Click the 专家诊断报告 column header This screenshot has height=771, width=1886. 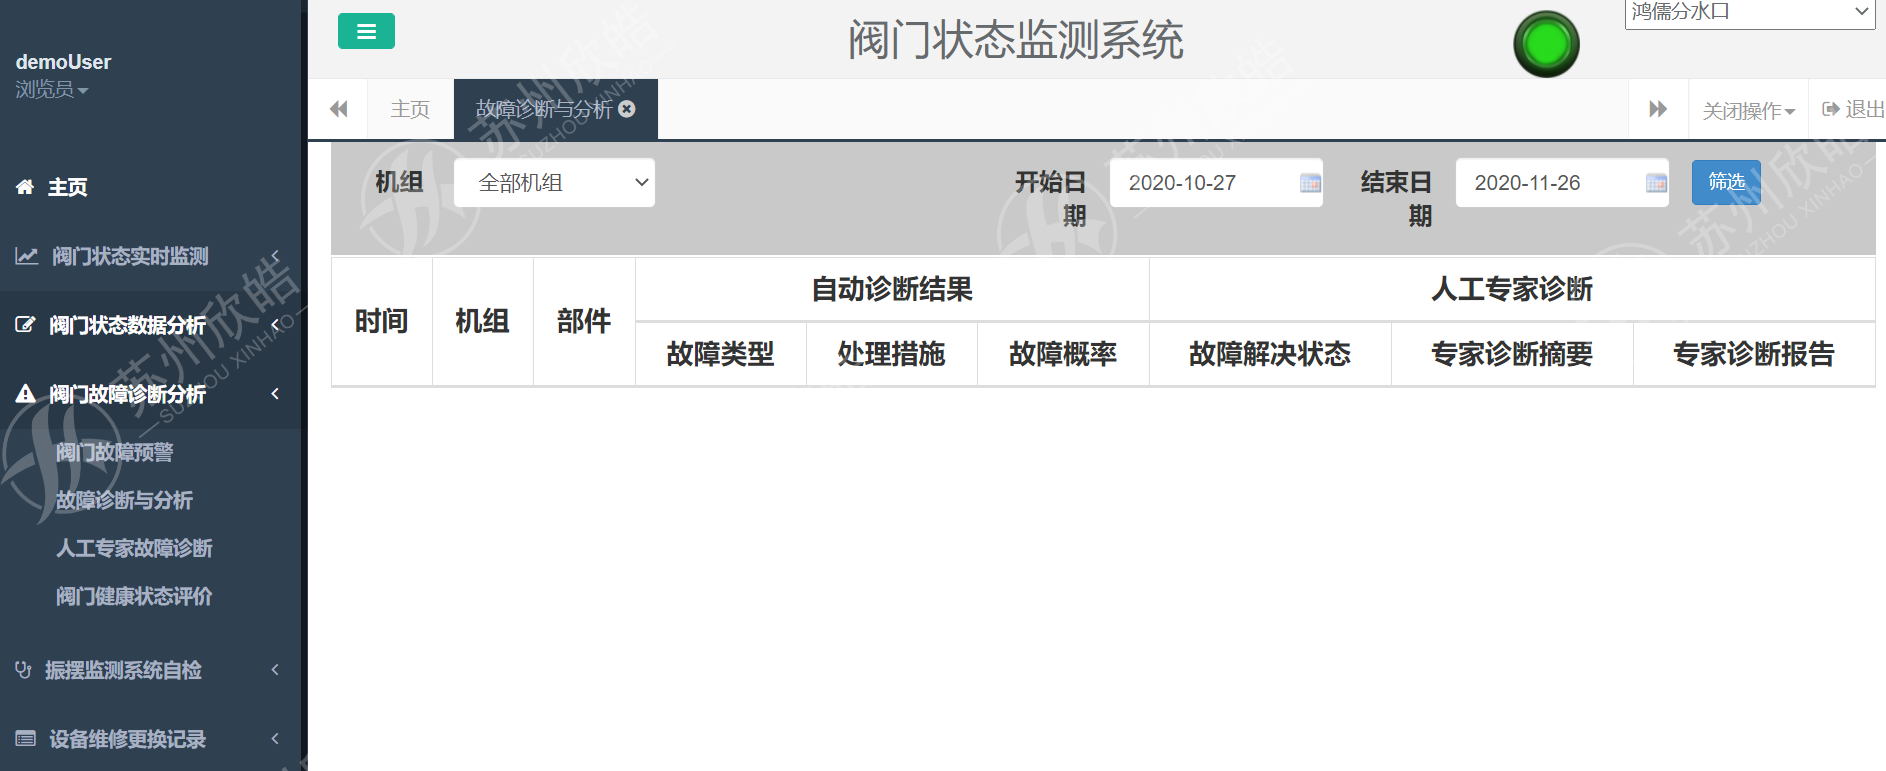click(1754, 354)
